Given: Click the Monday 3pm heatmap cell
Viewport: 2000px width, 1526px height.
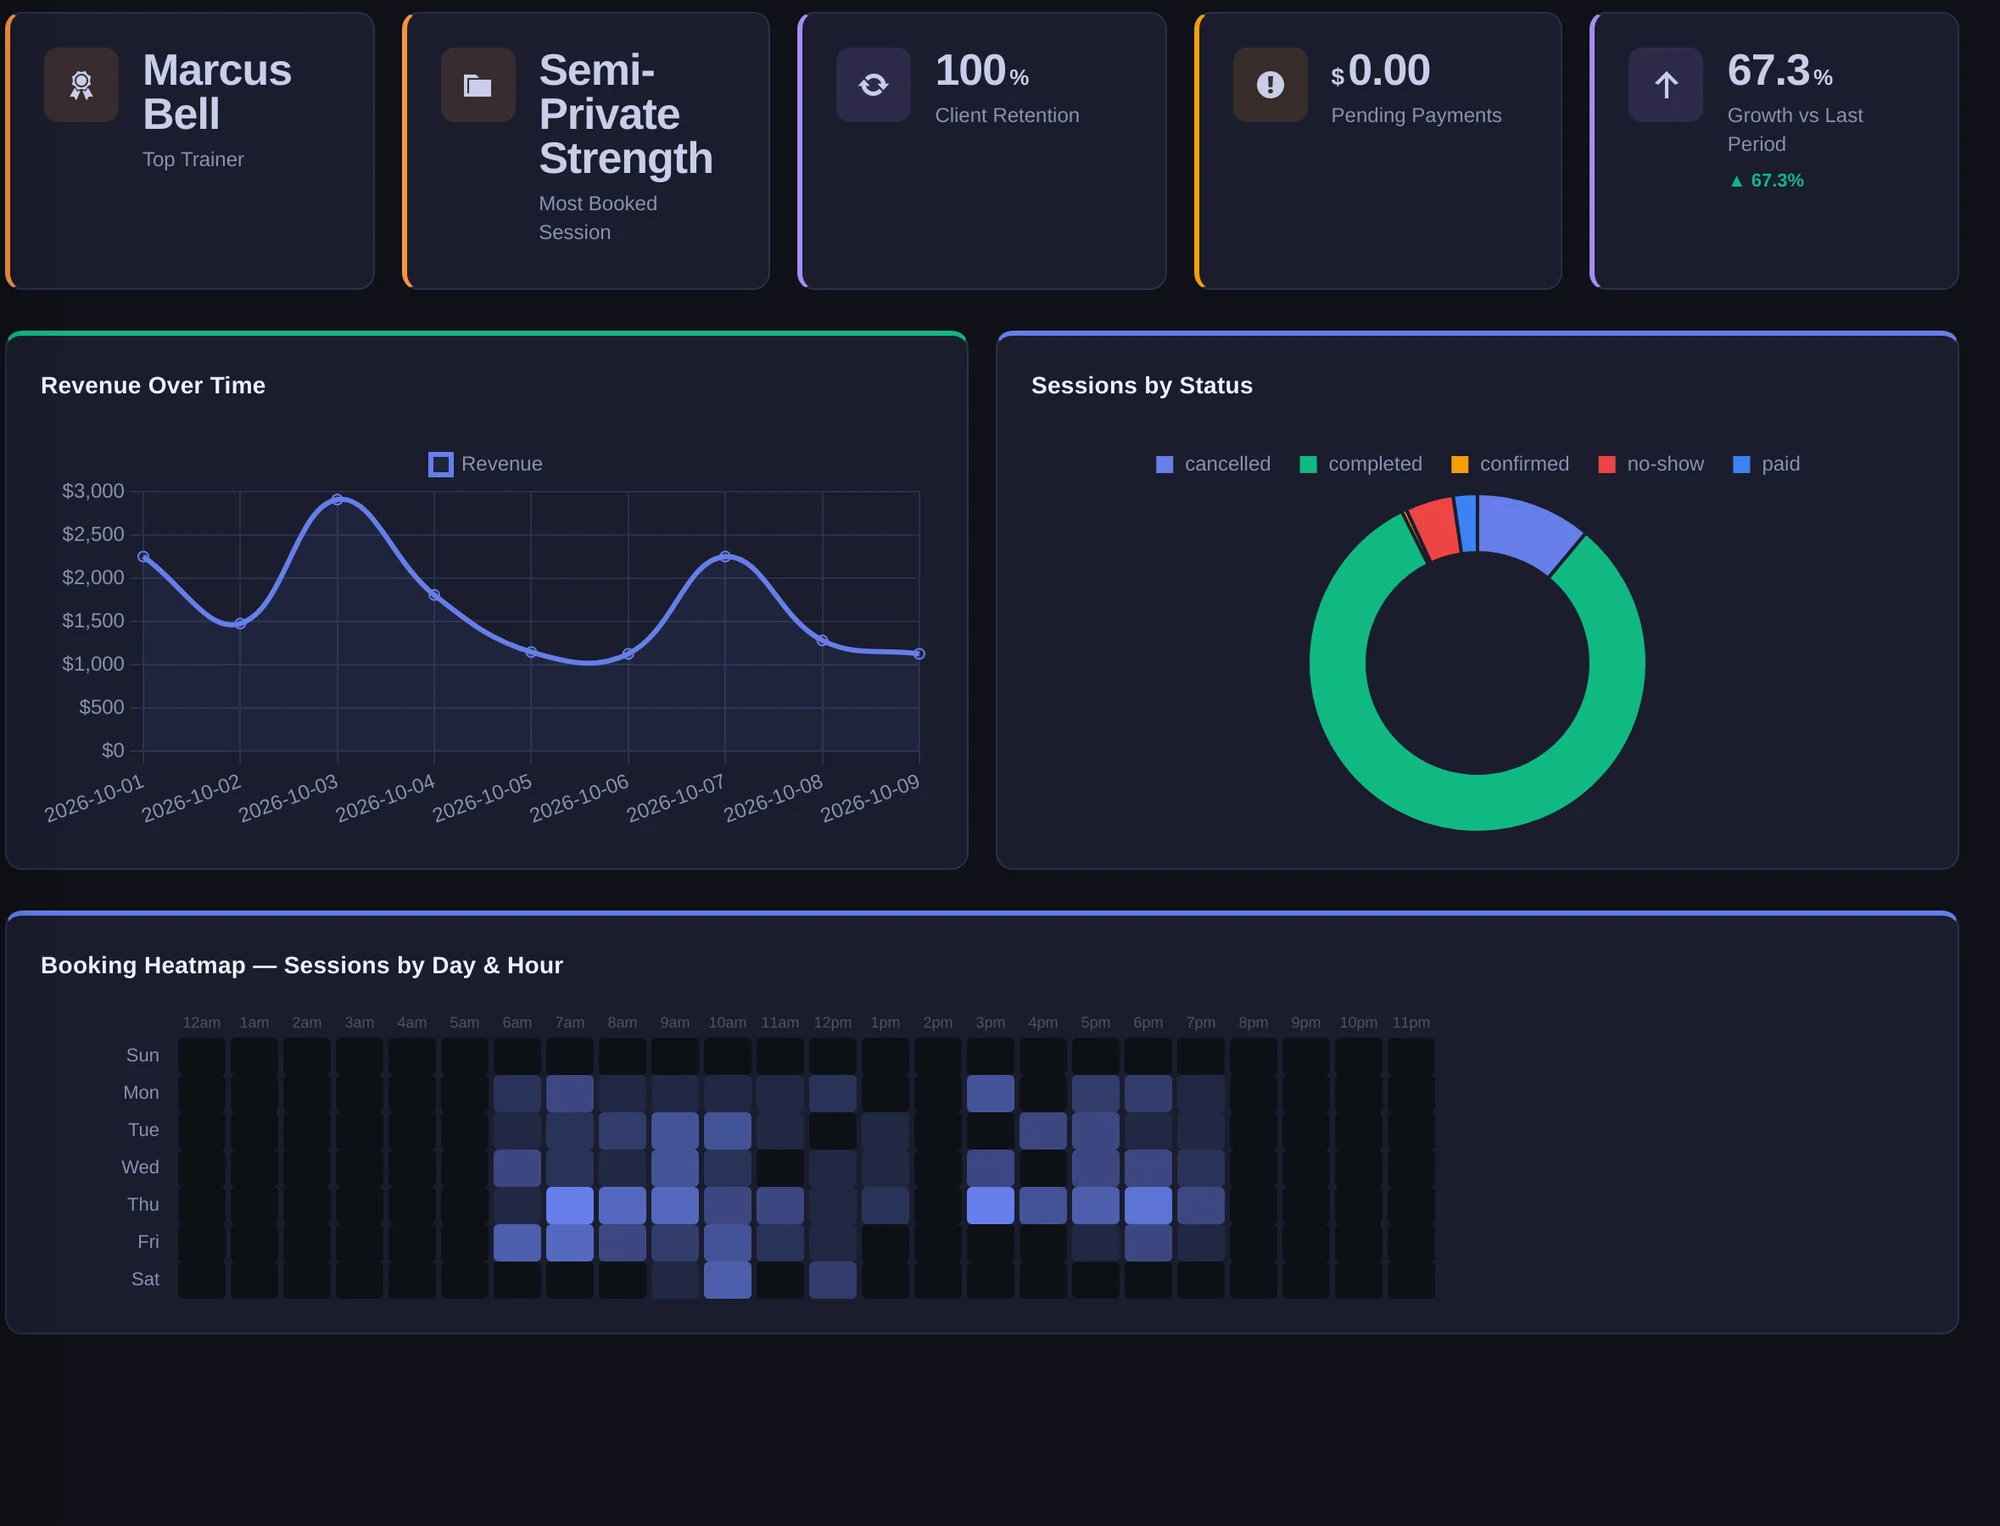Looking at the screenshot, I should tap(990, 1093).
